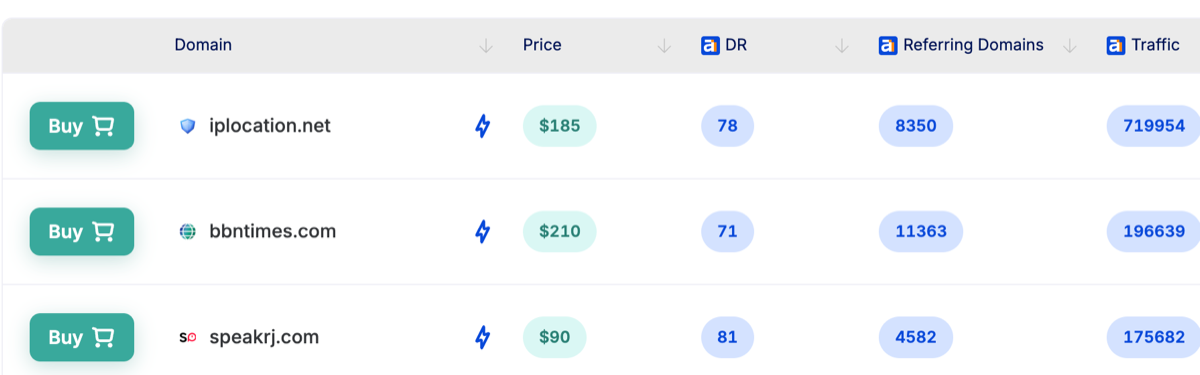Click the Price column header
Viewport: 1200px width, 375px height.
pyautogui.click(x=542, y=45)
